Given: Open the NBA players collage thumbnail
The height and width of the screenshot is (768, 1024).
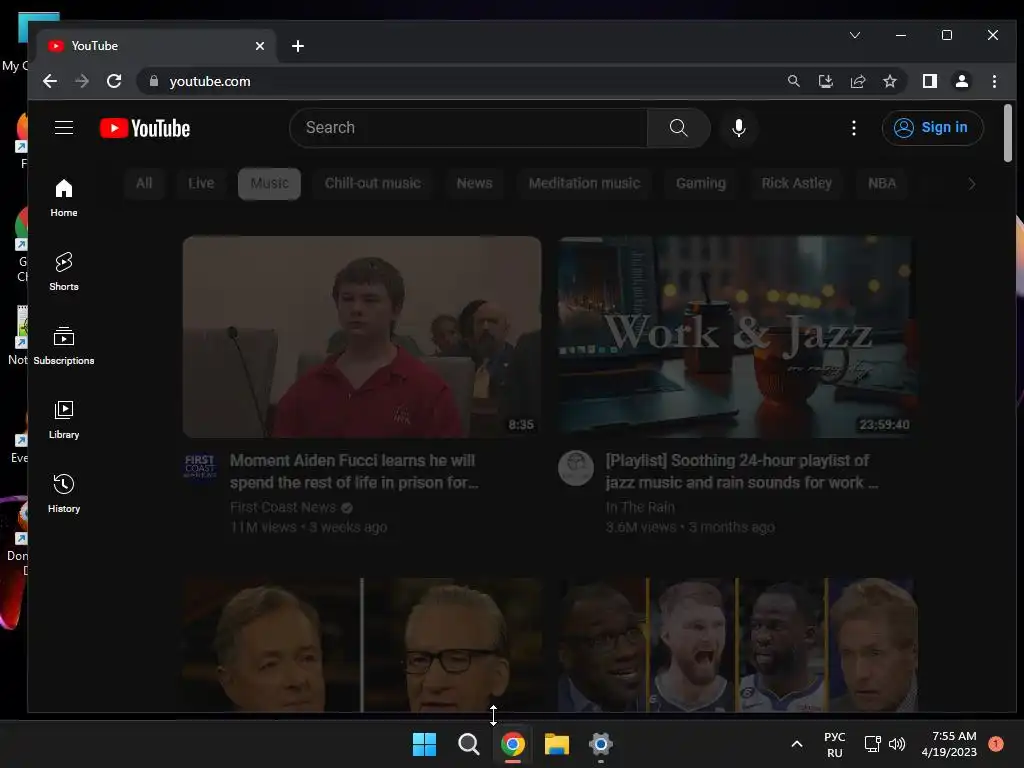Looking at the screenshot, I should coord(737,645).
